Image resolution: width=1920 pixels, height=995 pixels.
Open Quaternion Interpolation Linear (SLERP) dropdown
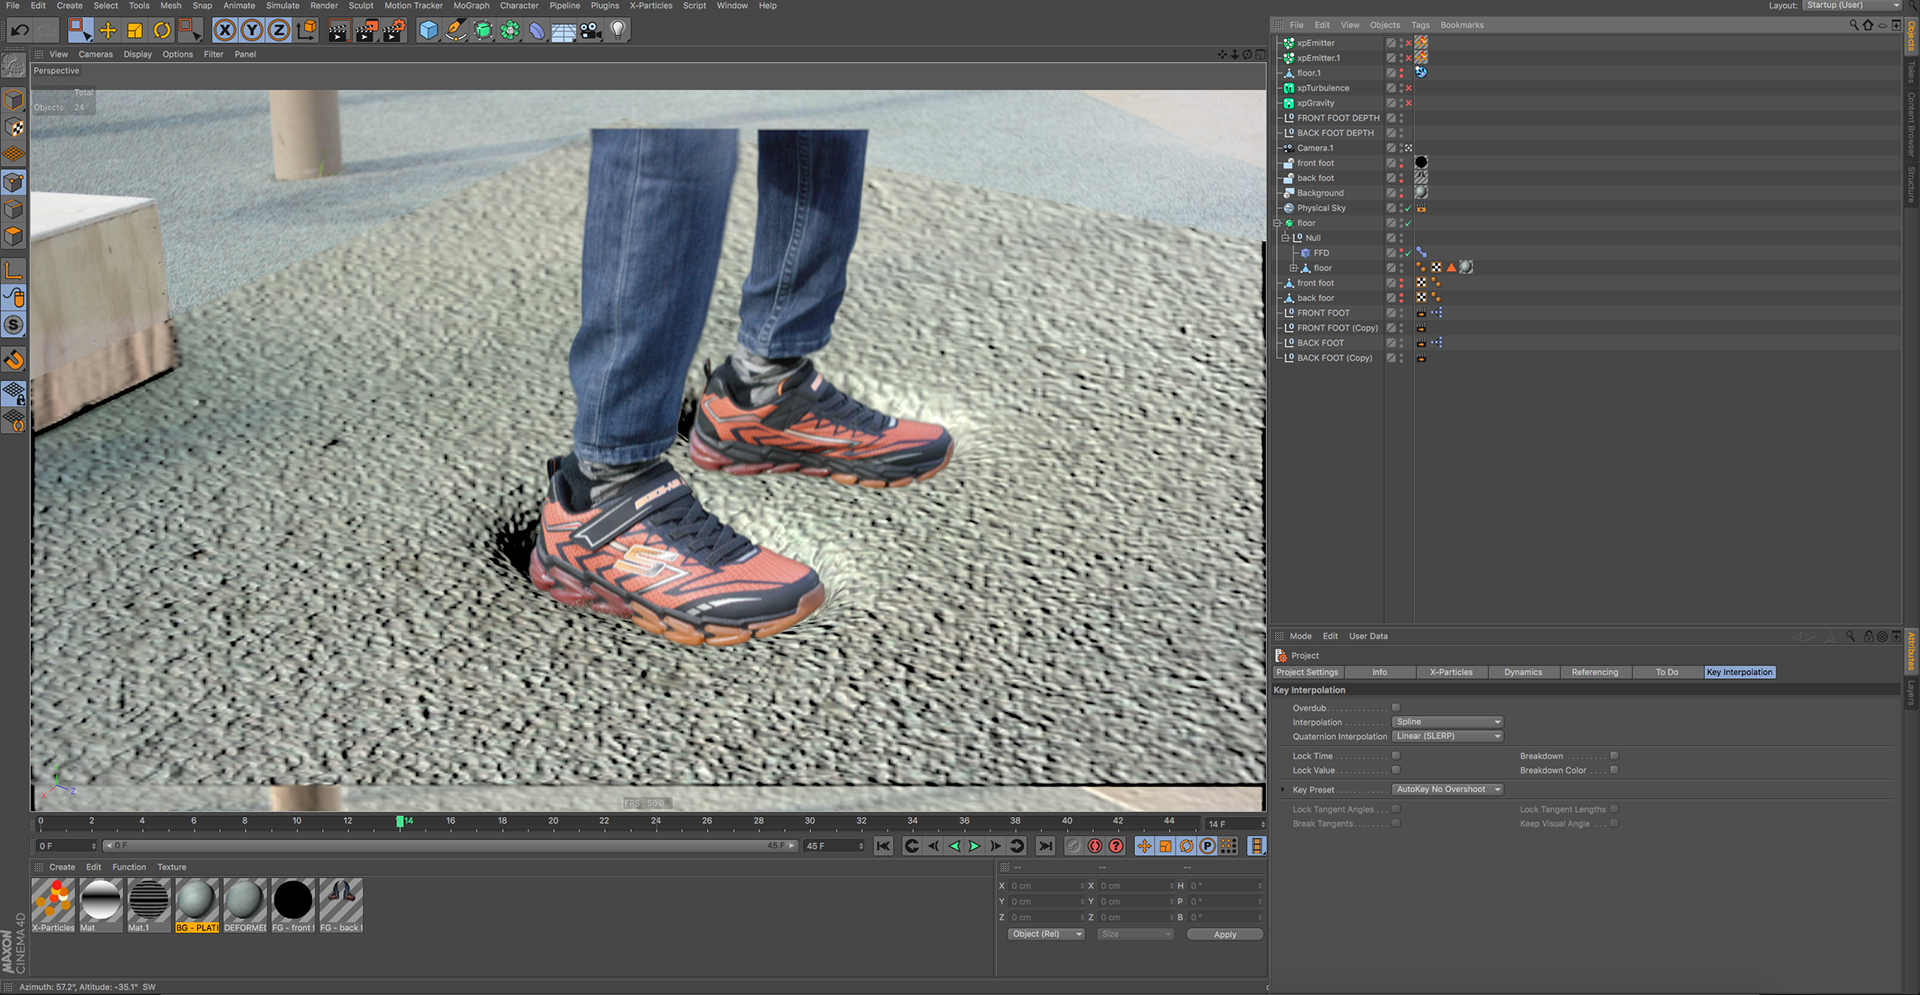(1448, 736)
